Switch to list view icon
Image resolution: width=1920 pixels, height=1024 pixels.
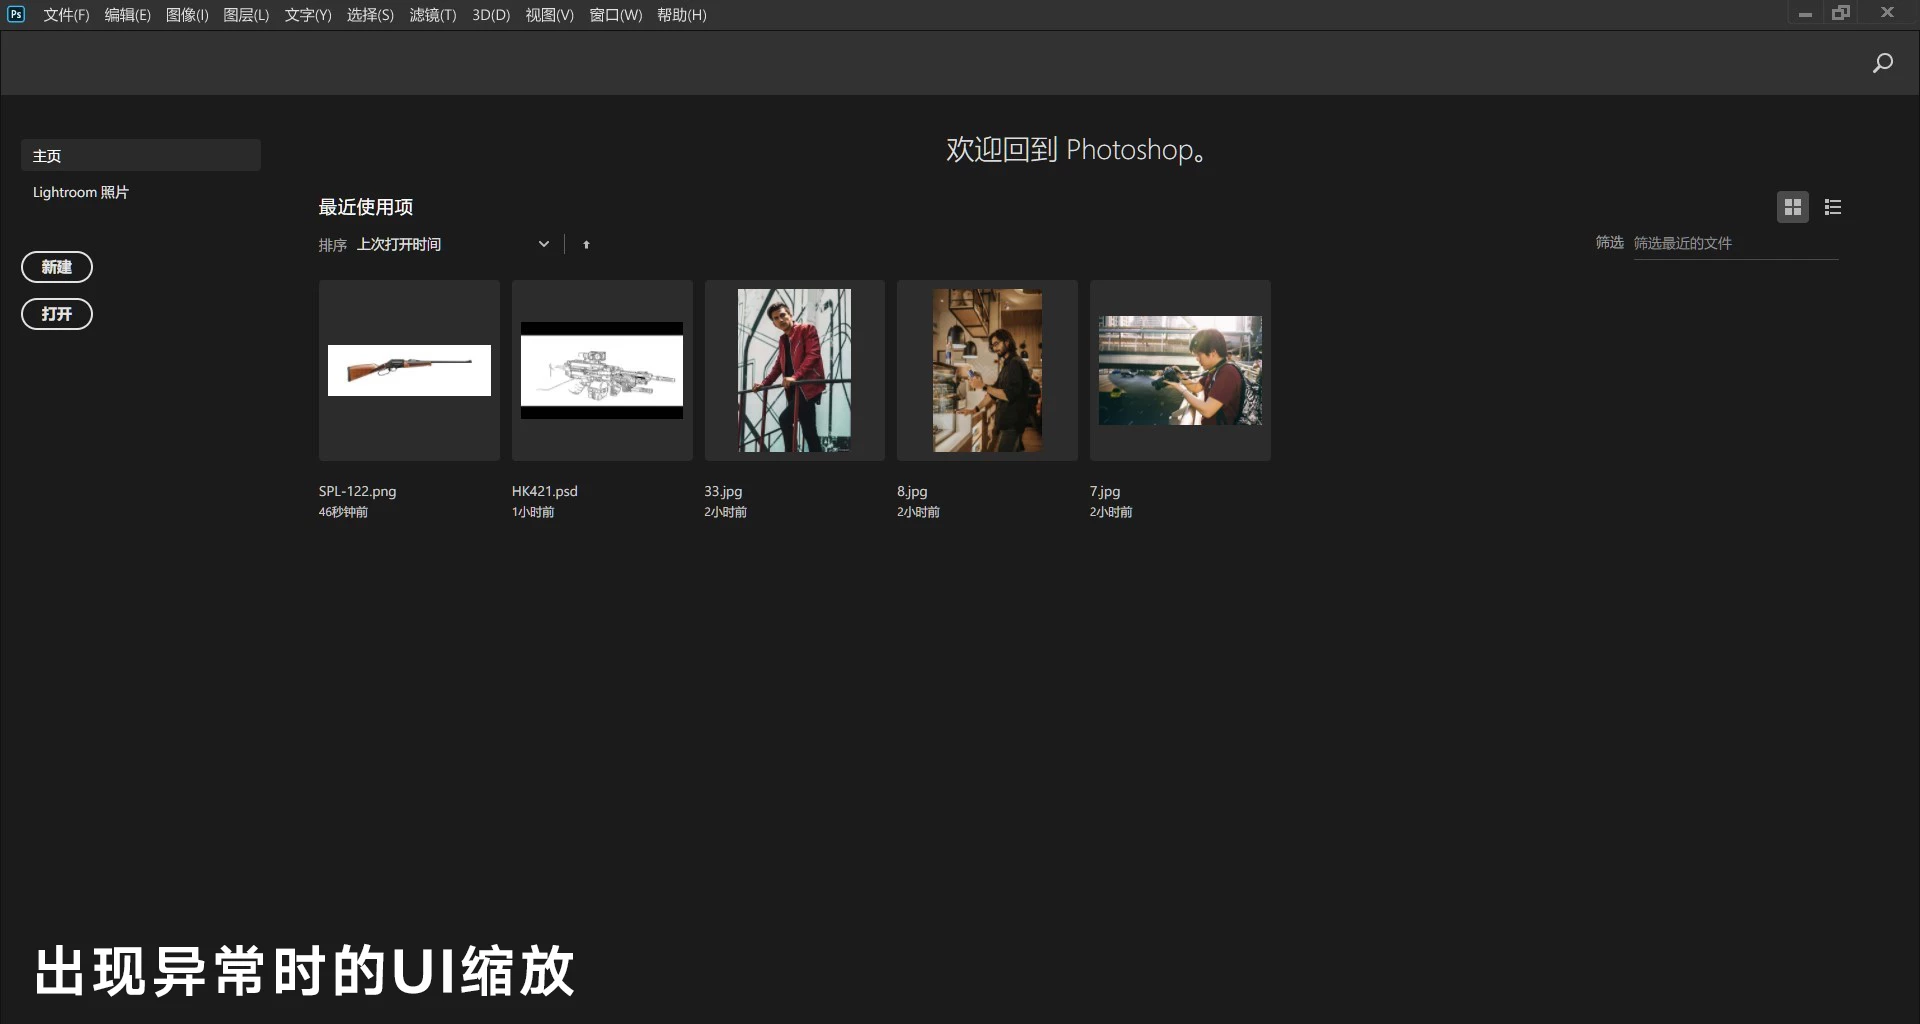click(1833, 207)
